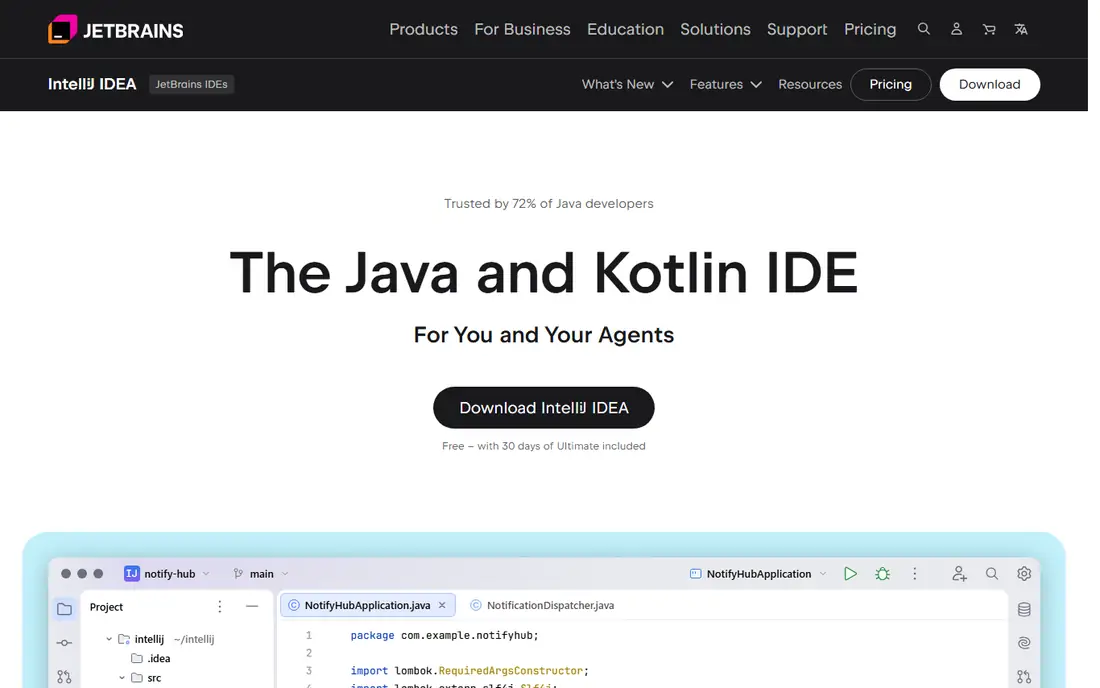Switch to NotificationDispatcher.java tab
The image size is (1100, 688).
tap(542, 605)
